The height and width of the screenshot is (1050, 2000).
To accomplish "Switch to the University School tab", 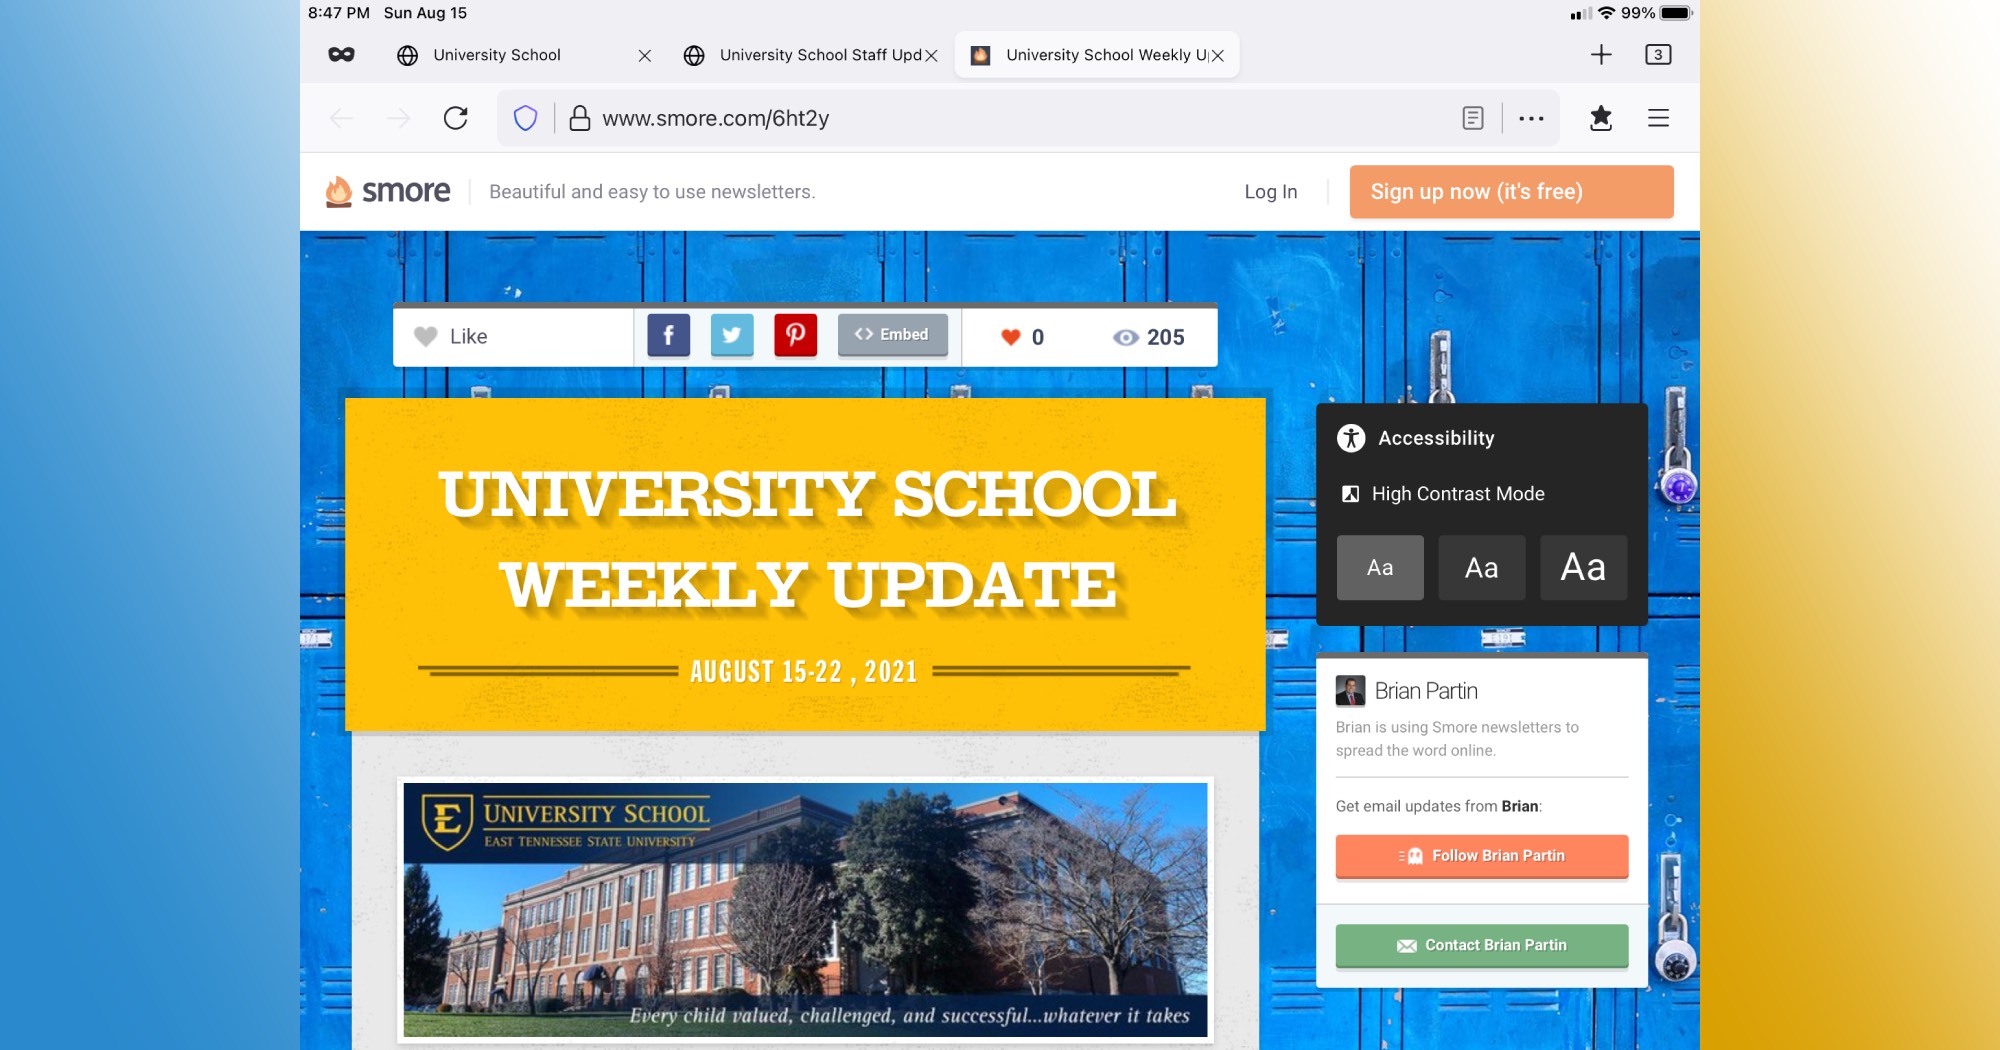I will point(495,55).
